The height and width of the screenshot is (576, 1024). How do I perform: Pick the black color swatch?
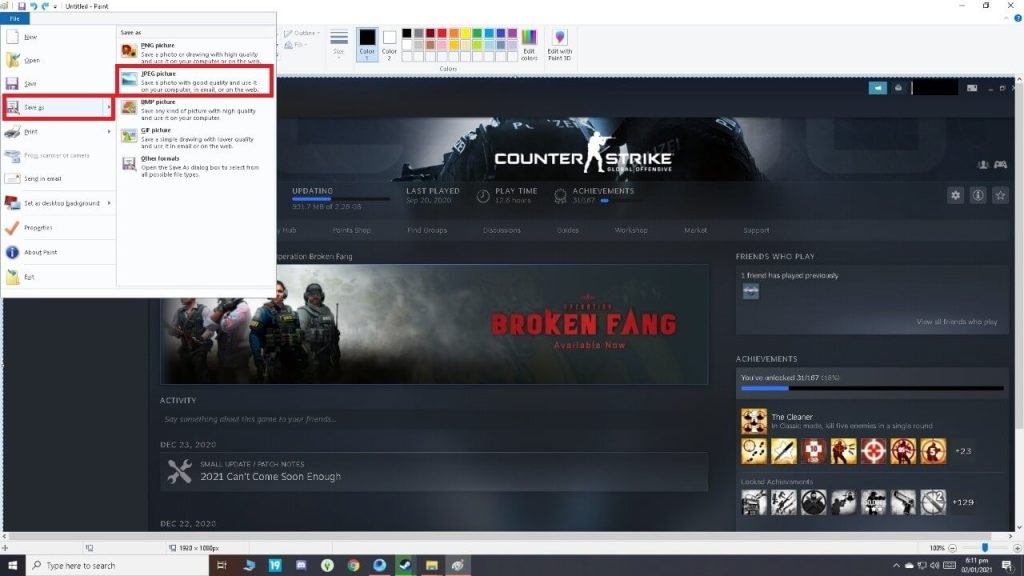(x=407, y=33)
